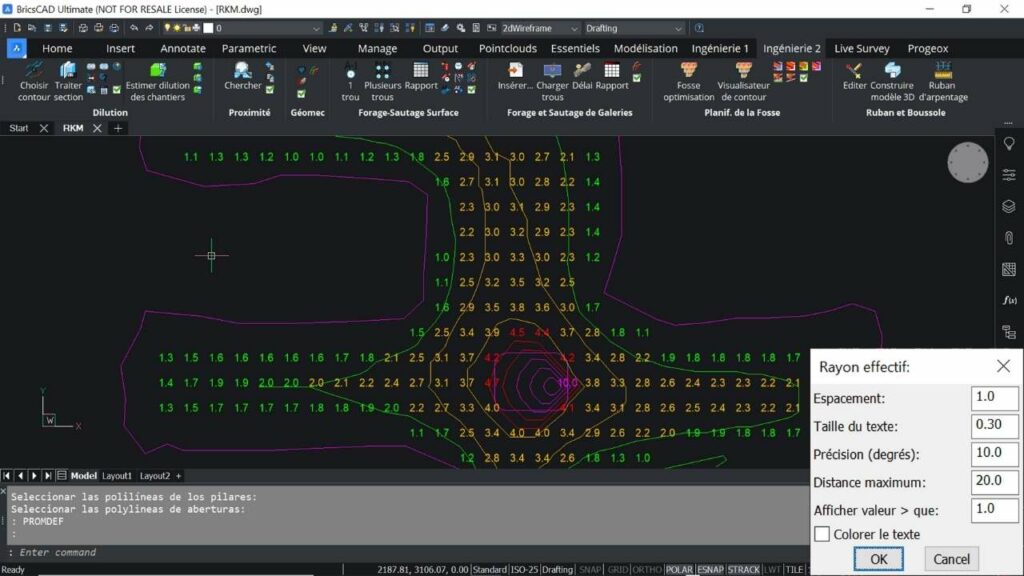Open Rapport in Forage-Sautage Surface
Viewport: 1024px width, 576px height.
pyautogui.click(x=421, y=76)
